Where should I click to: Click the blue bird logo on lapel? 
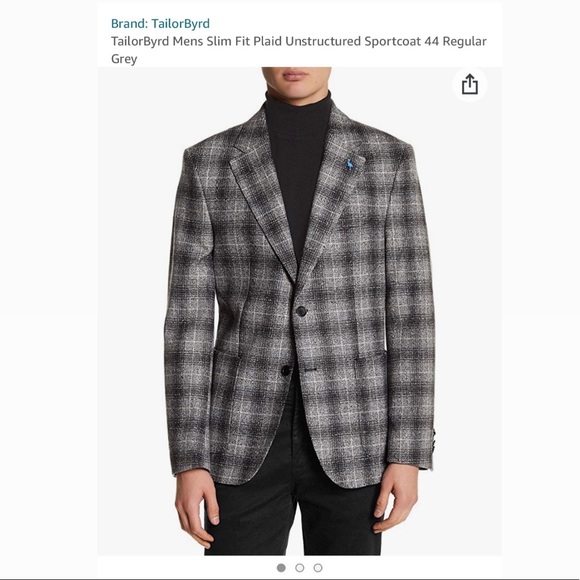(349, 164)
